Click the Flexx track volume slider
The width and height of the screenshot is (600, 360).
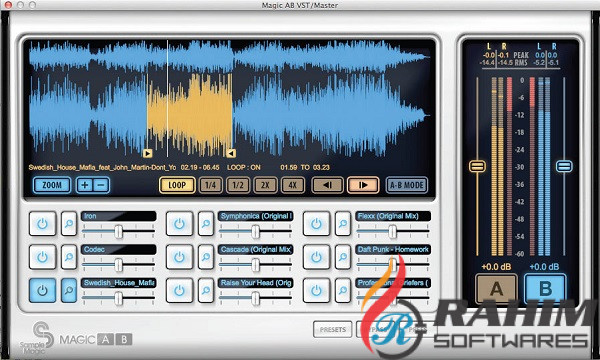[x=393, y=231]
